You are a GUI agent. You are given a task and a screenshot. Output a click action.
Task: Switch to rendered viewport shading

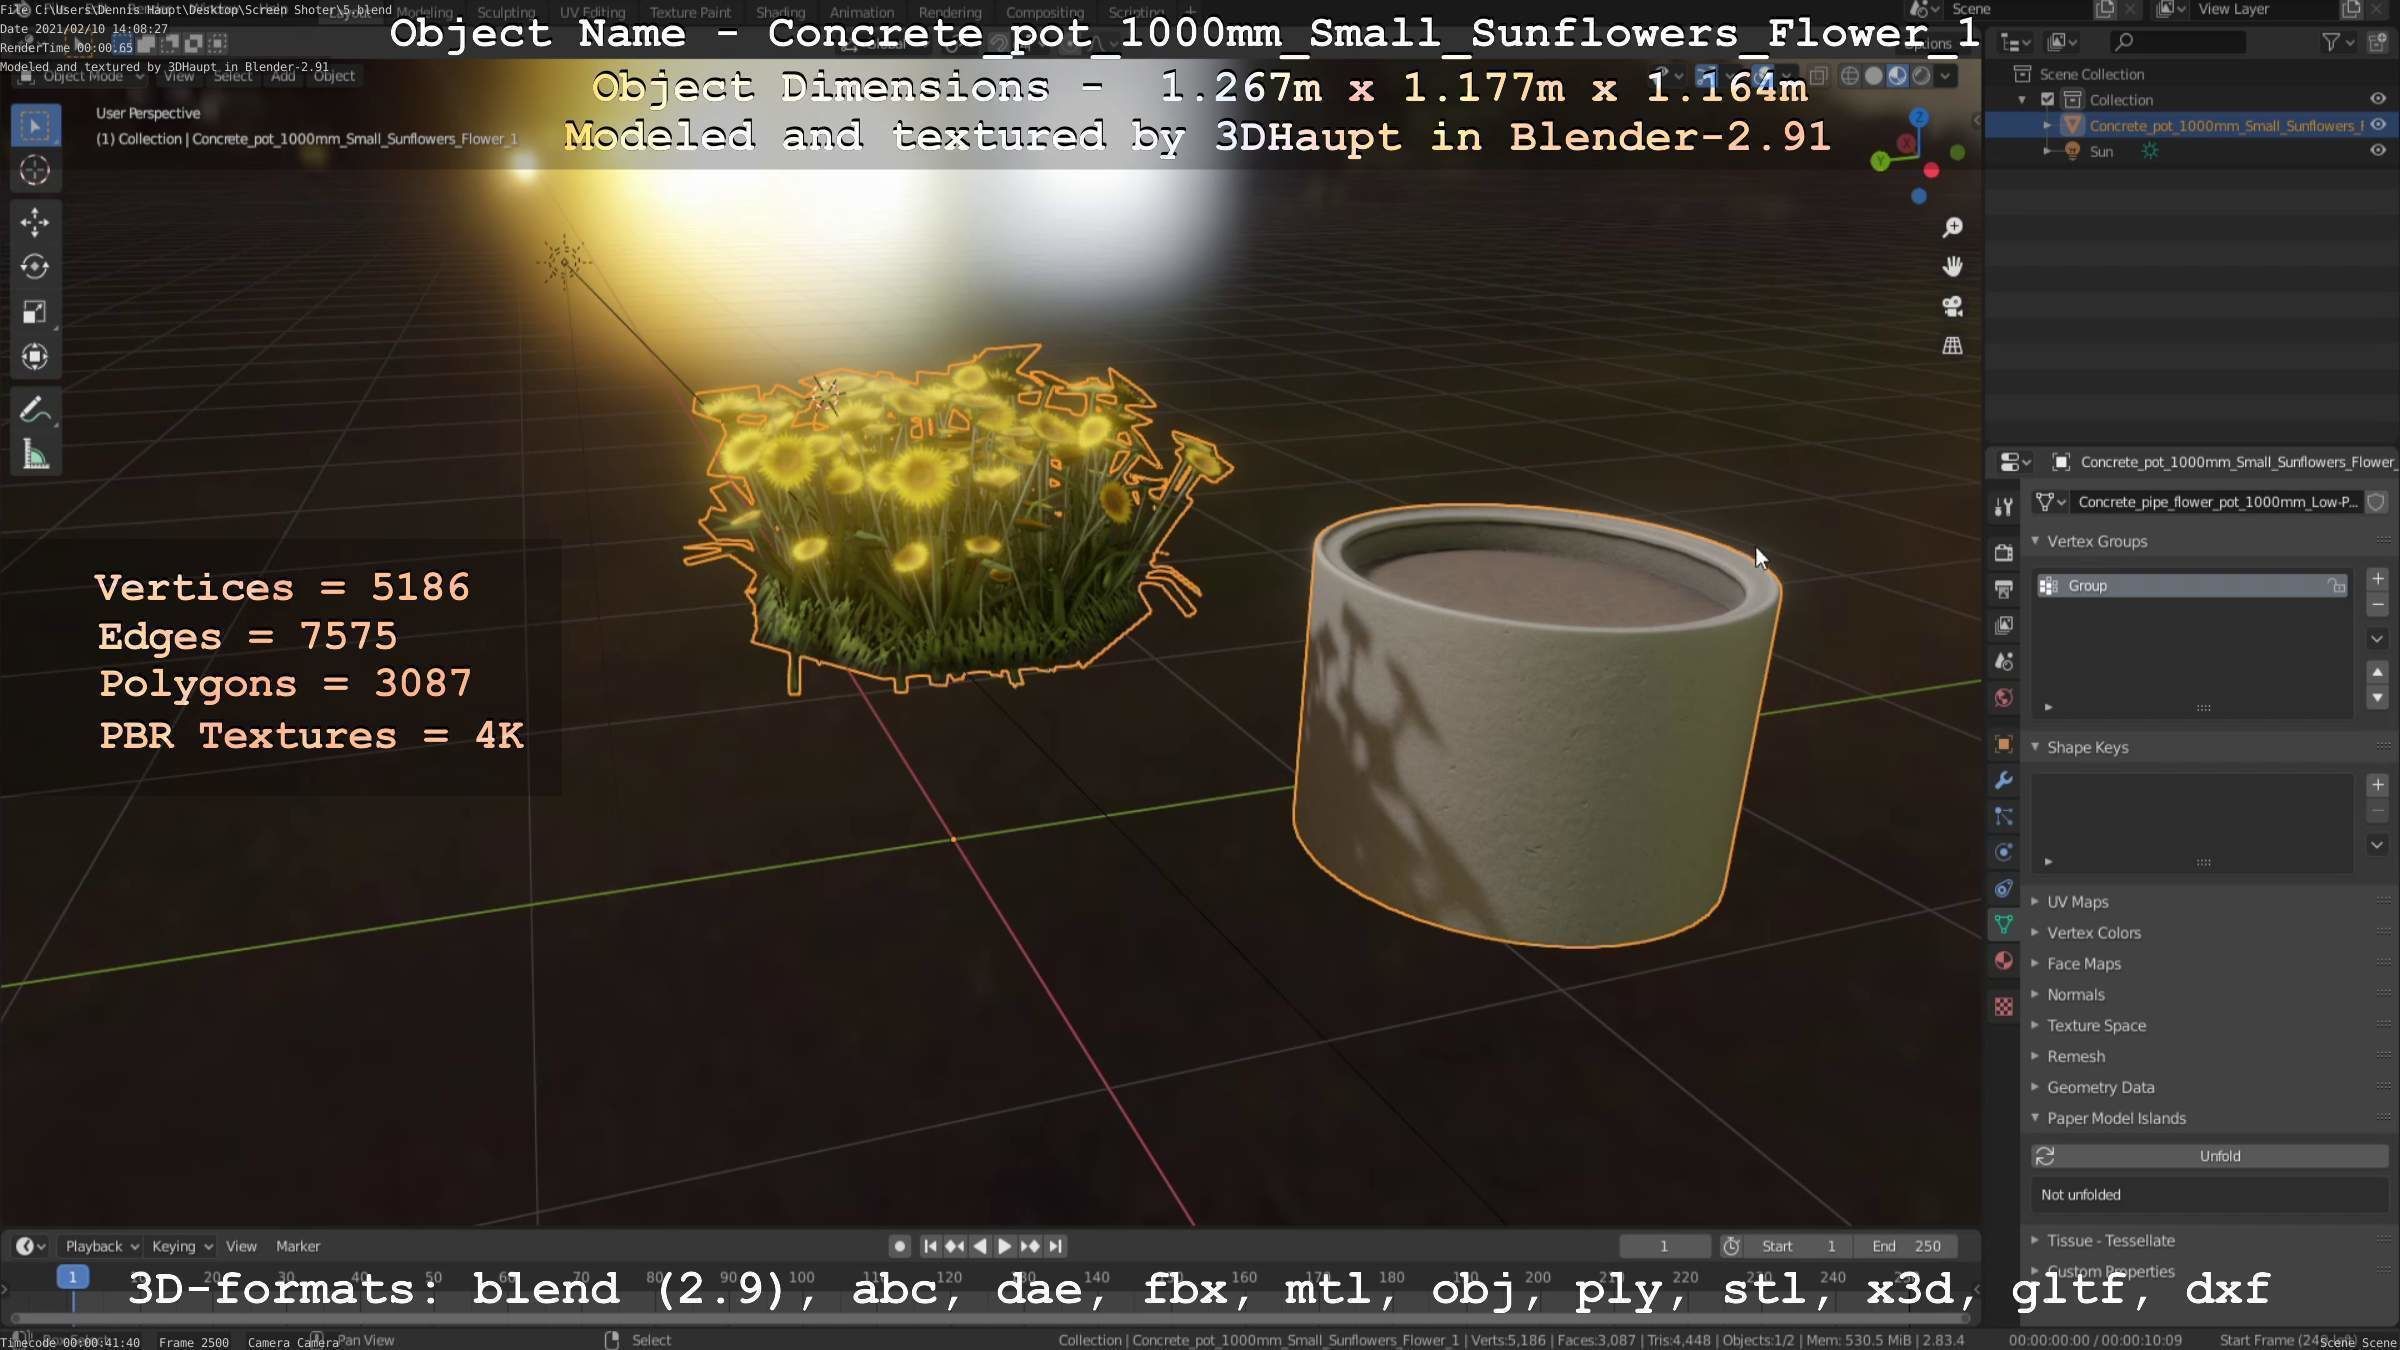pyautogui.click(x=1921, y=76)
